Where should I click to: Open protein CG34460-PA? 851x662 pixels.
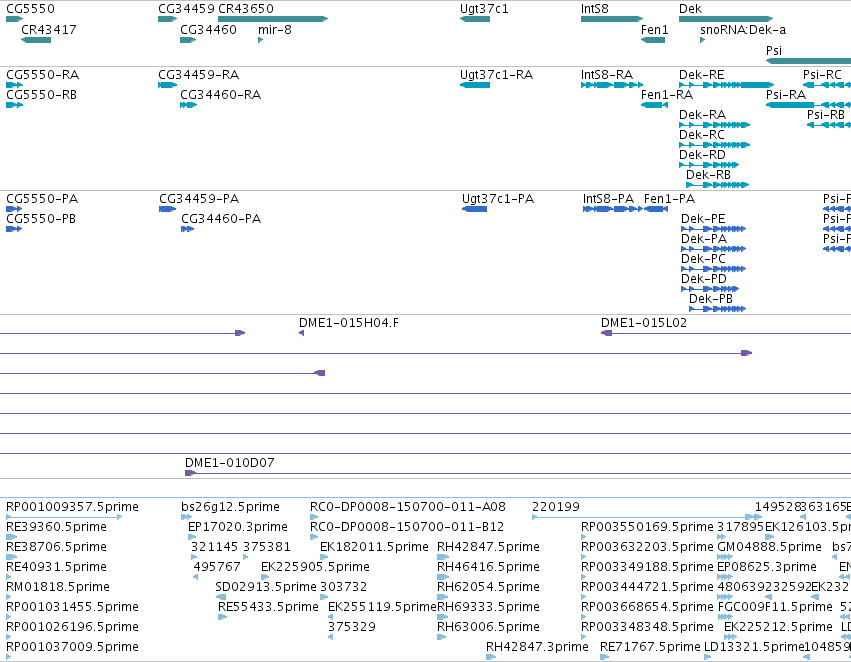pos(188,229)
